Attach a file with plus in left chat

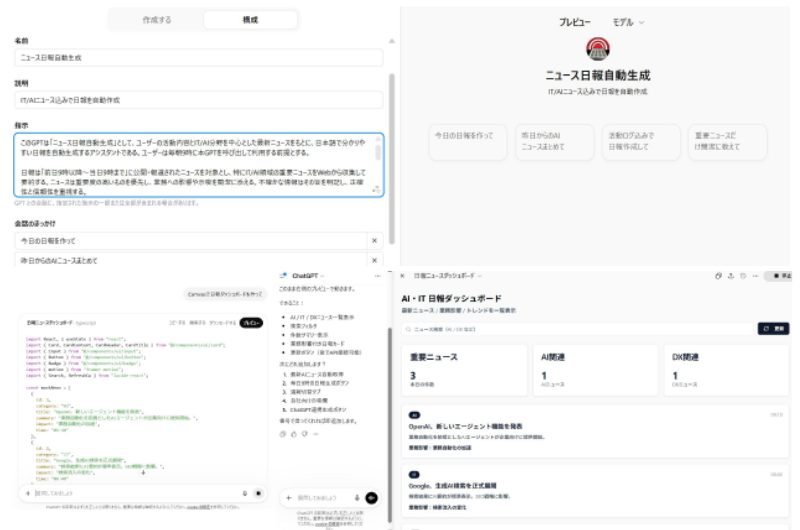point(28,493)
